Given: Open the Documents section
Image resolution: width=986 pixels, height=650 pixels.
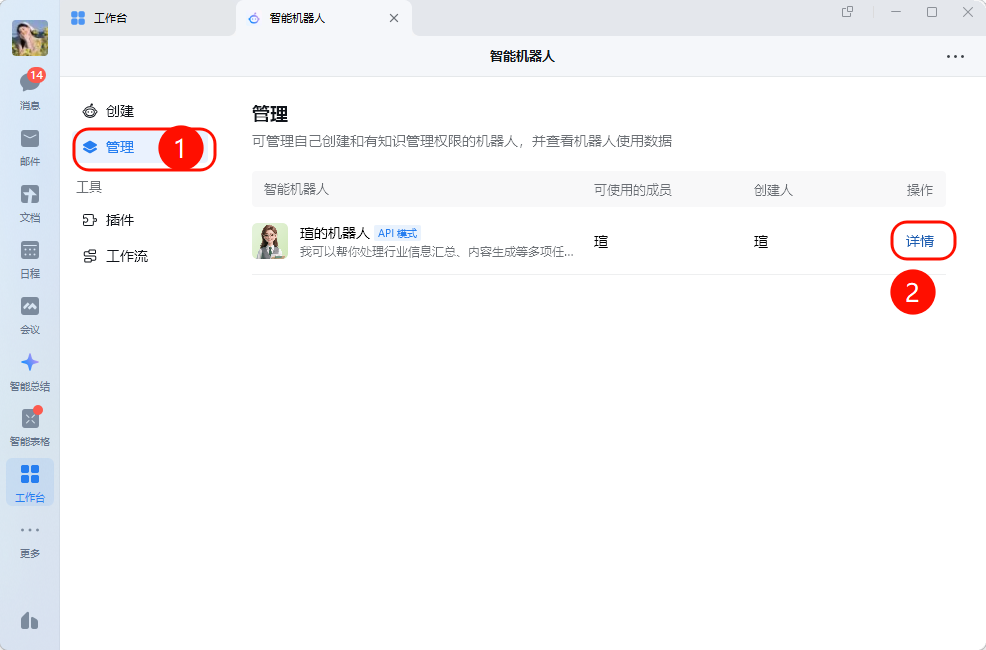Looking at the screenshot, I should 30,204.
